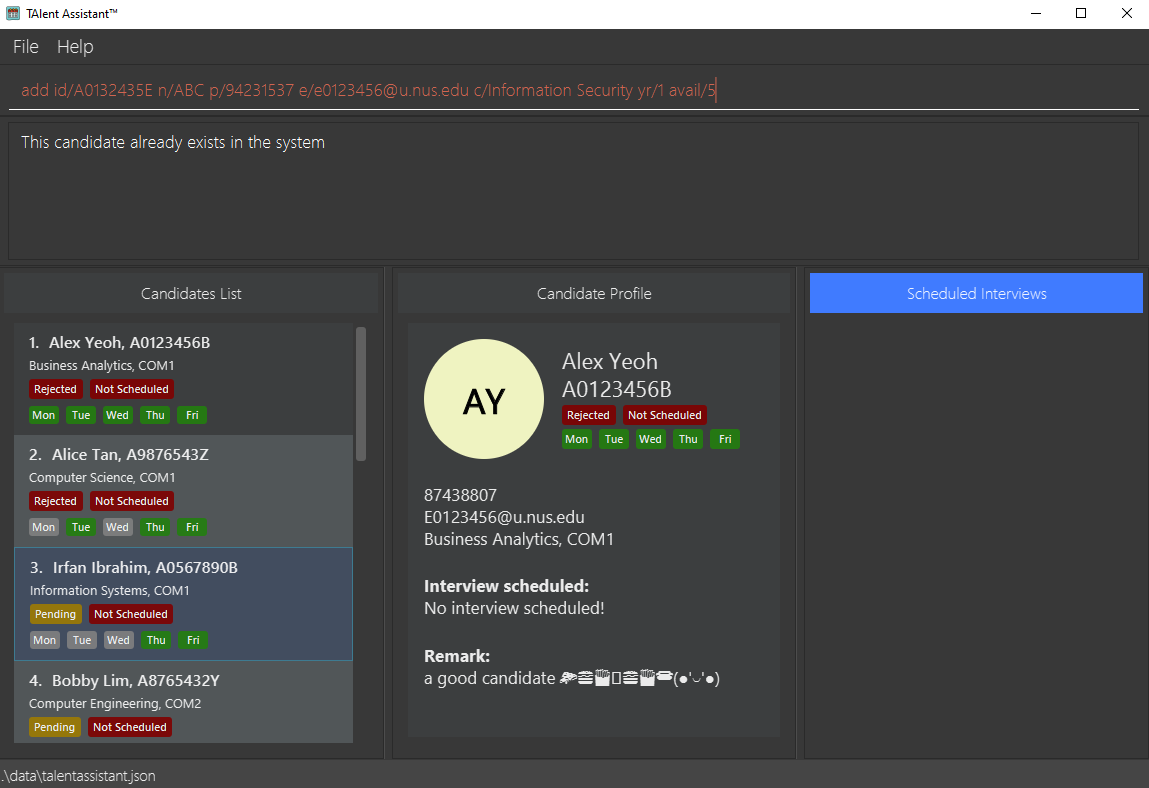Click Fri tag on Alice Tan card
This screenshot has height=788, width=1149.
192,527
